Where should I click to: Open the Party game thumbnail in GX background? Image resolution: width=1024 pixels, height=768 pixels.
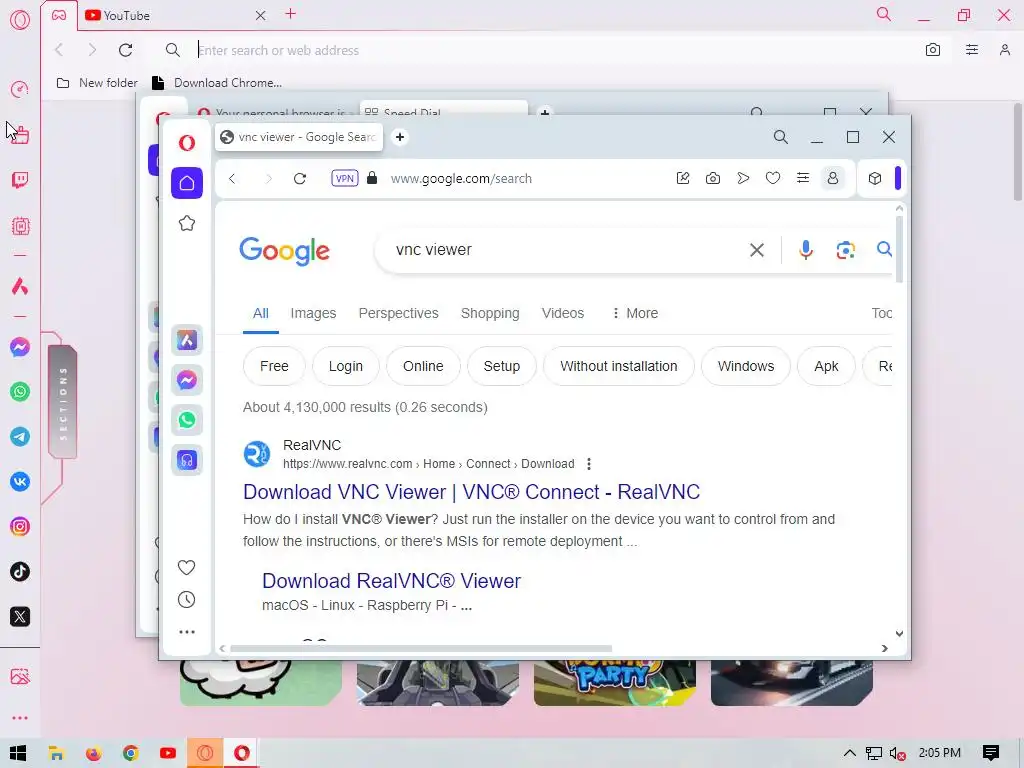click(x=615, y=683)
